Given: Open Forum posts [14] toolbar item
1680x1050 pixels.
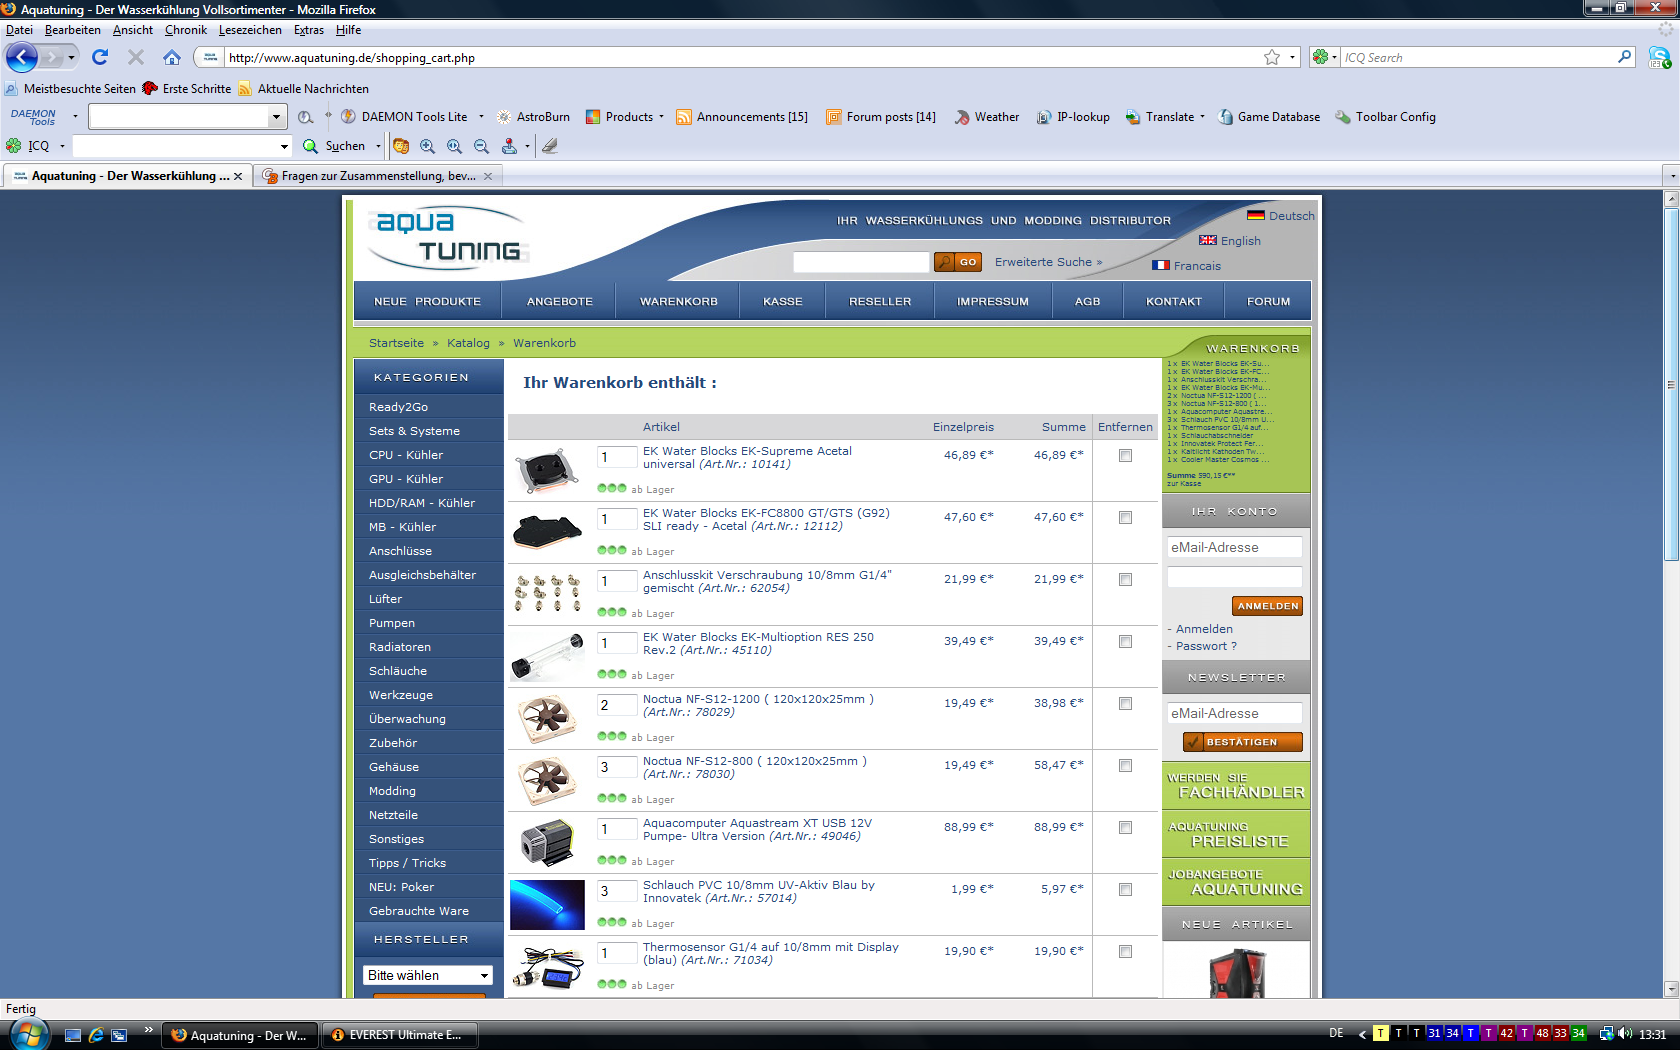Looking at the screenshot, I should [881, 117].
